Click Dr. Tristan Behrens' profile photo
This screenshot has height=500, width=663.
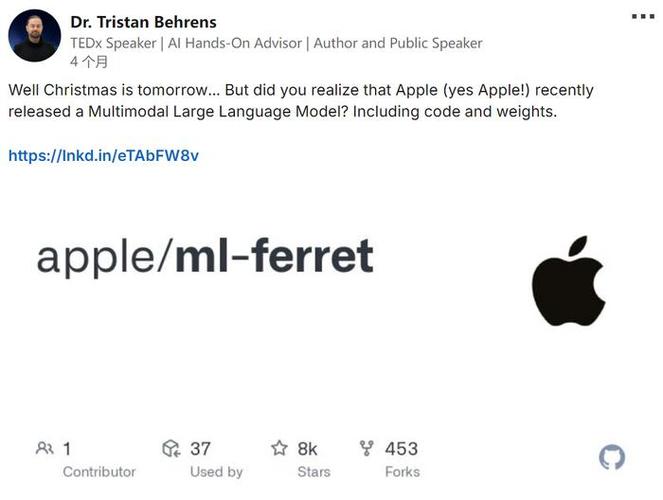(x=34, y=36)
